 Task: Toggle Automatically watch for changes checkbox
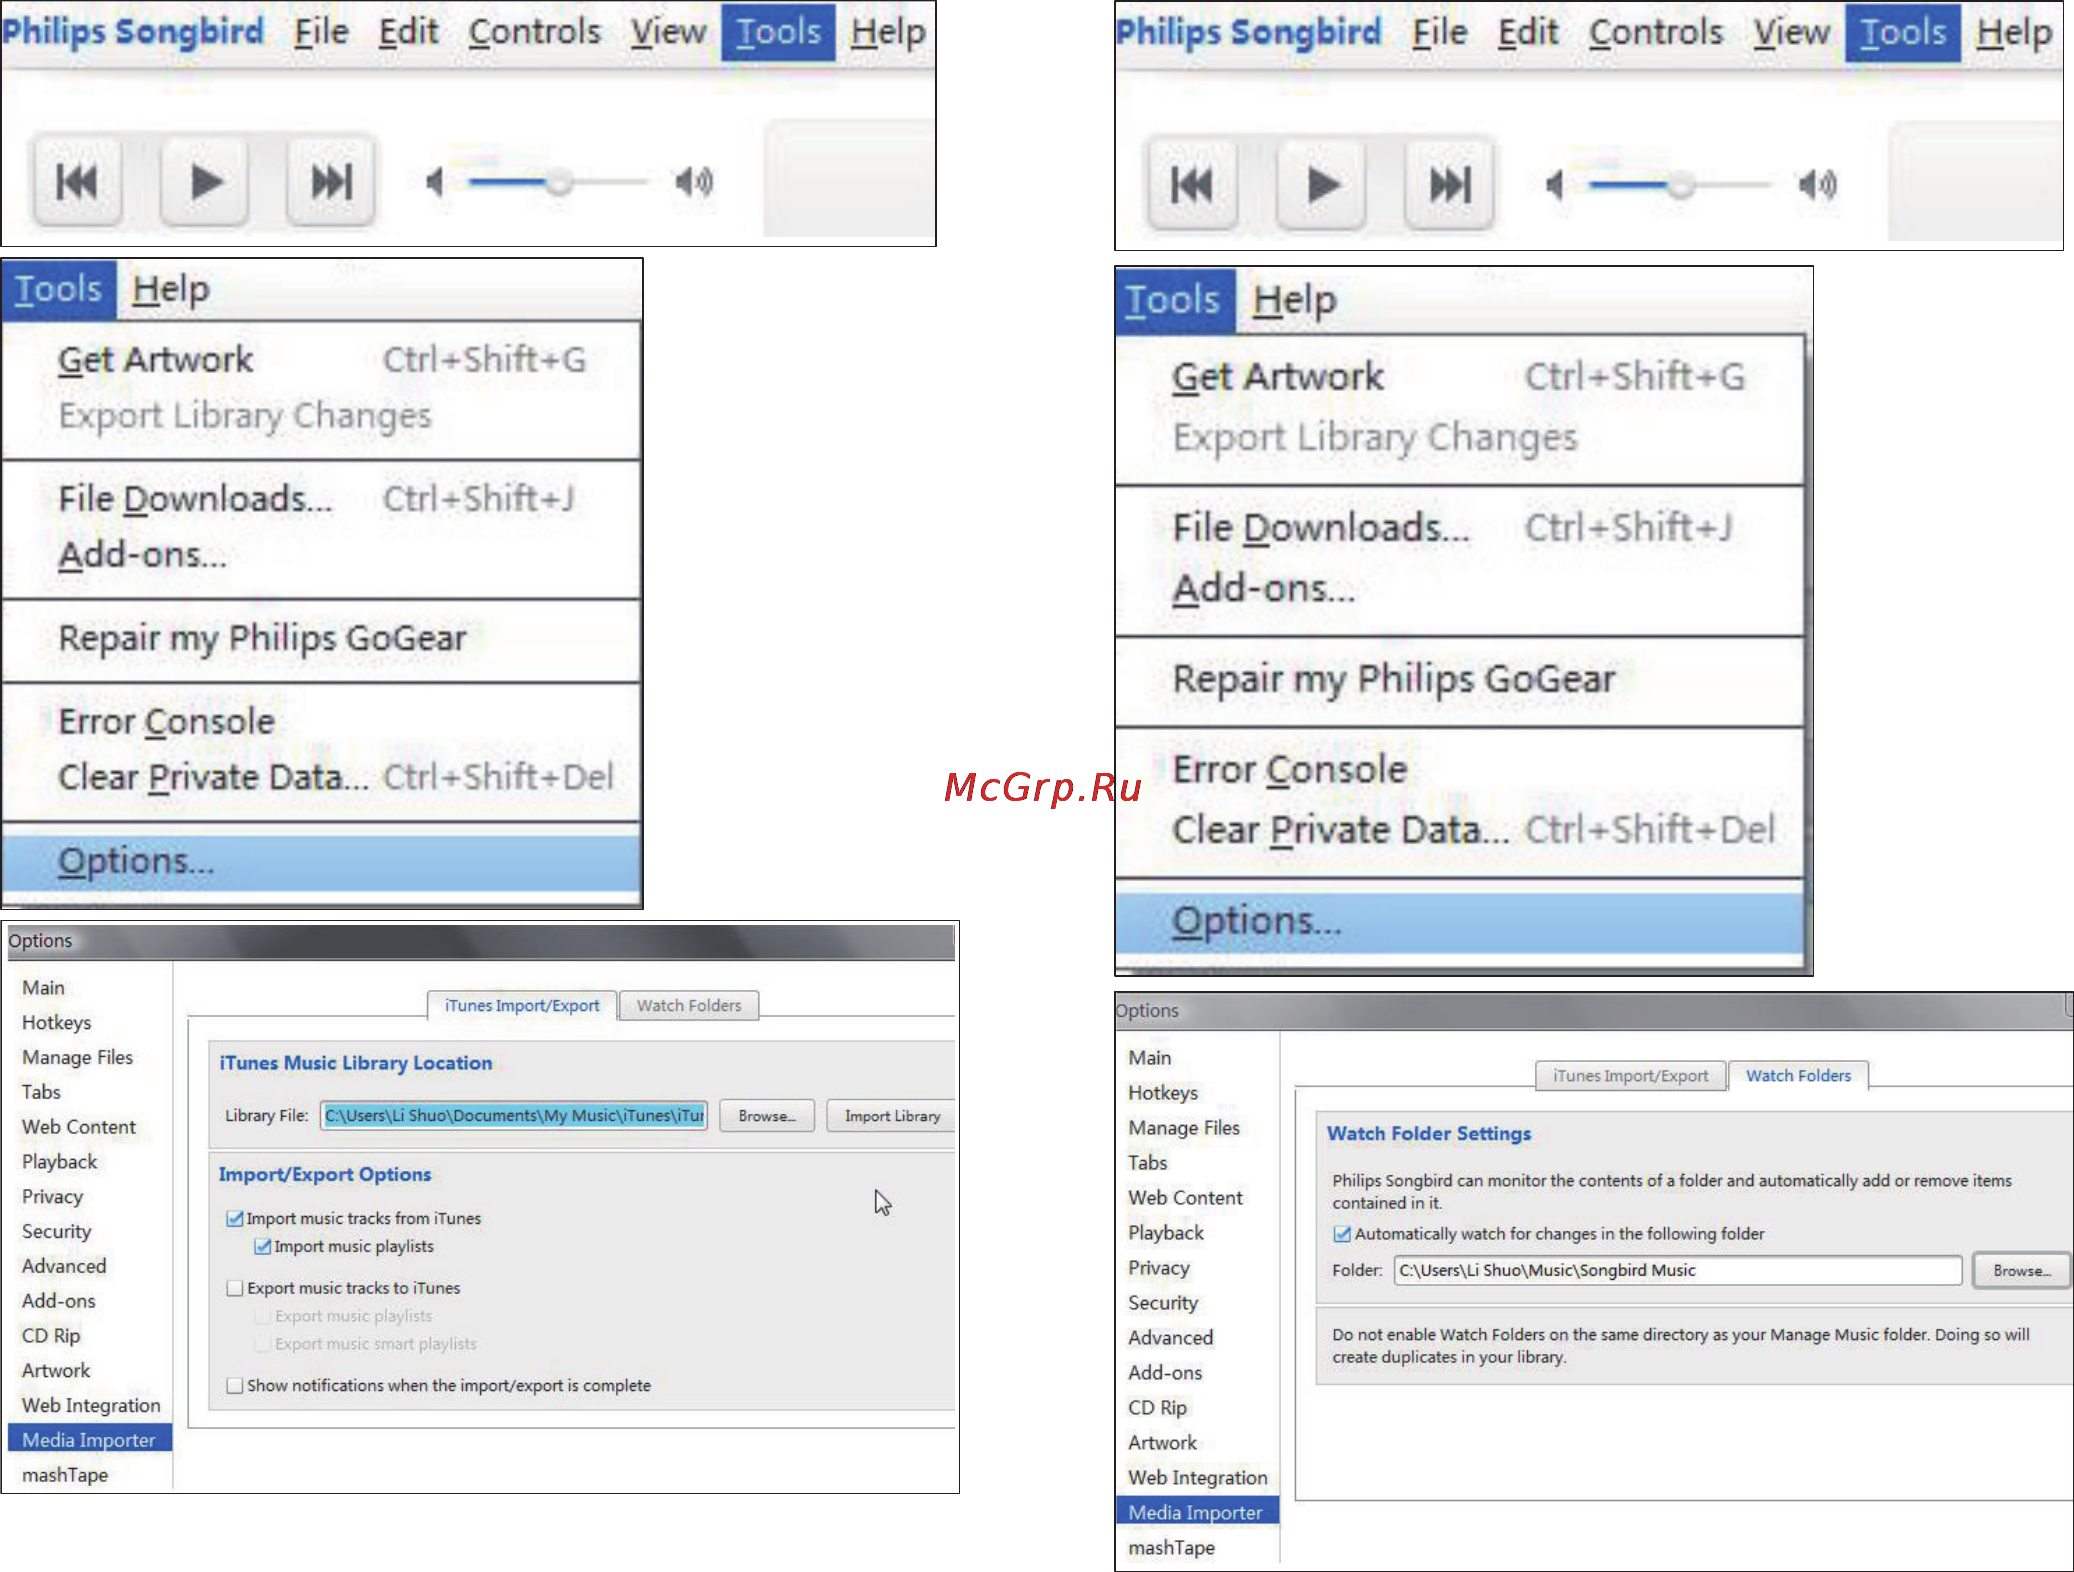tap(1343, 1234)
